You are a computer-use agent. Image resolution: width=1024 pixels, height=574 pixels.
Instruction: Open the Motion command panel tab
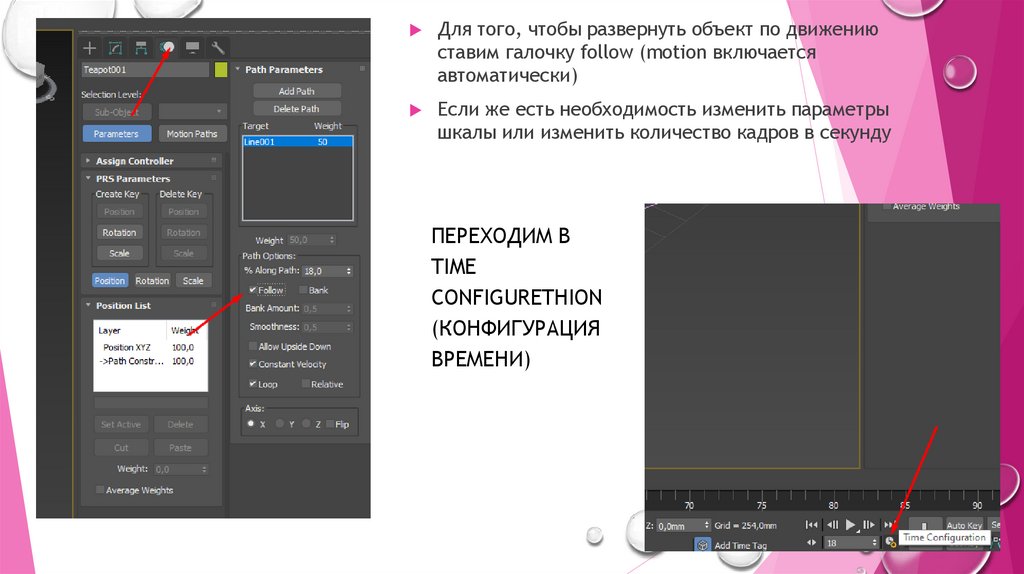167,48
